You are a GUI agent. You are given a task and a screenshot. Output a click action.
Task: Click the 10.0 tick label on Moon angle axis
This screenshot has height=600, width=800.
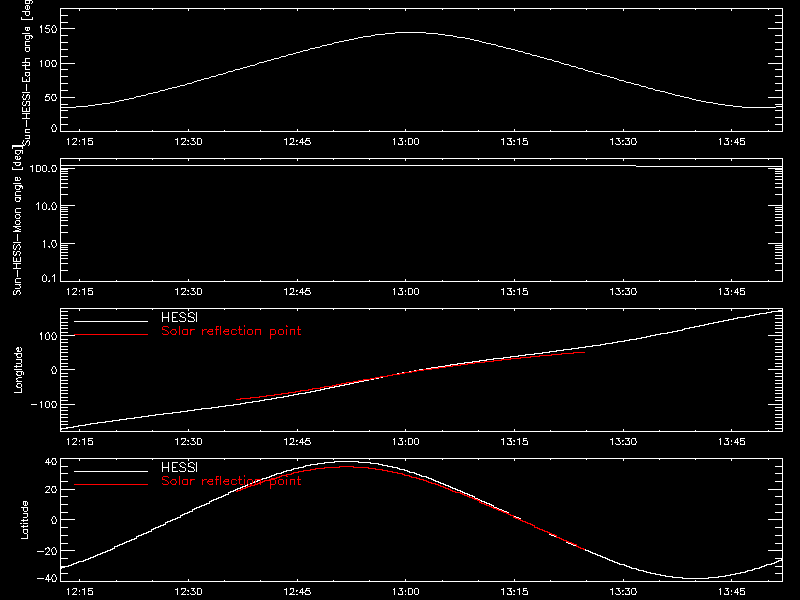(46, 207)
